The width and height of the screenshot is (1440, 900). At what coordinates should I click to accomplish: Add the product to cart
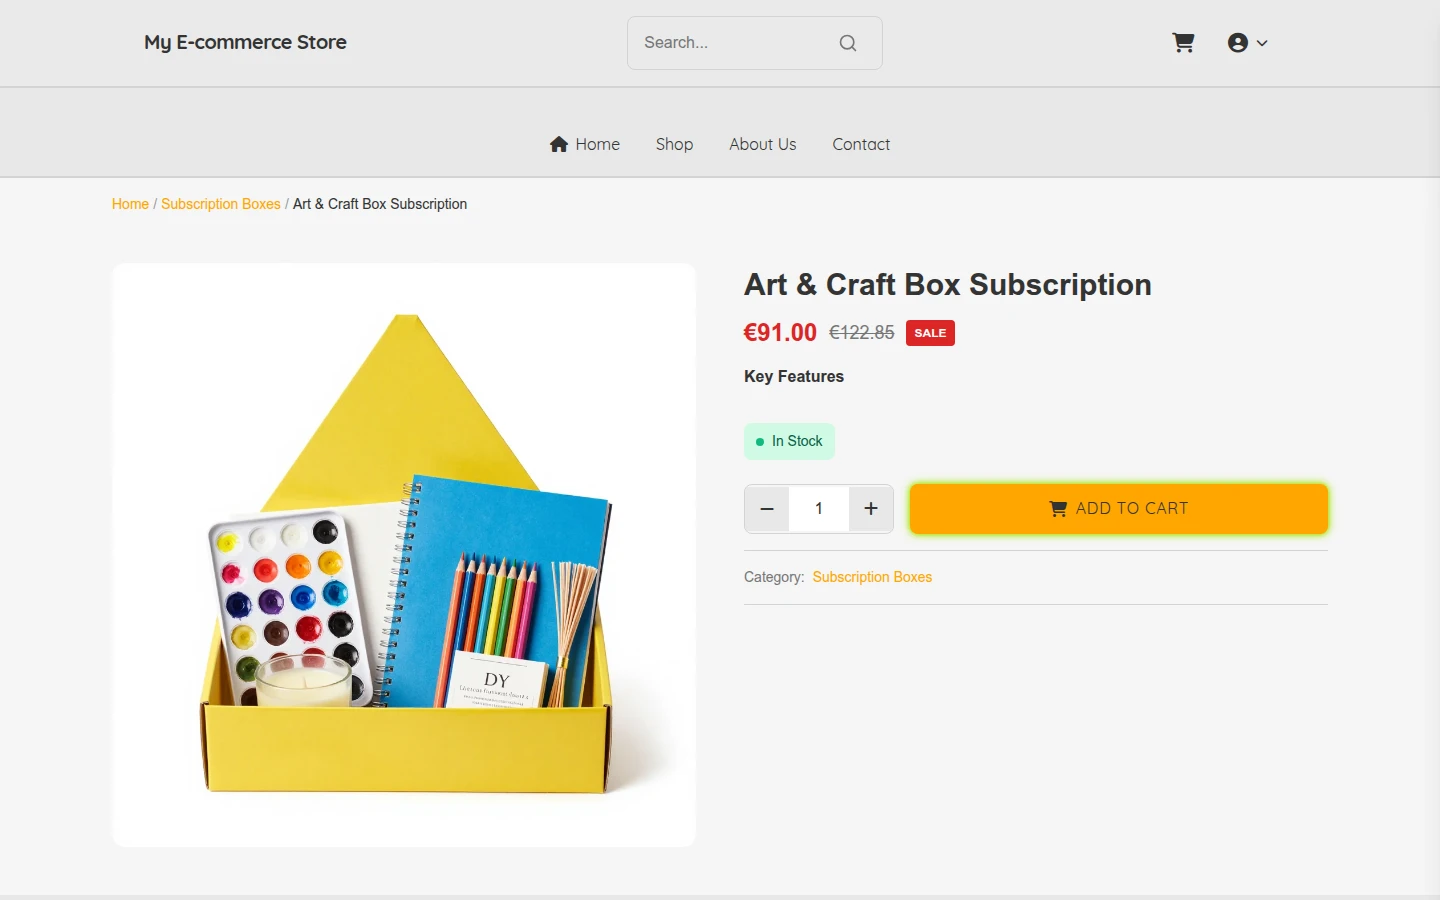pyautogui.click(x=1119, y=509)
